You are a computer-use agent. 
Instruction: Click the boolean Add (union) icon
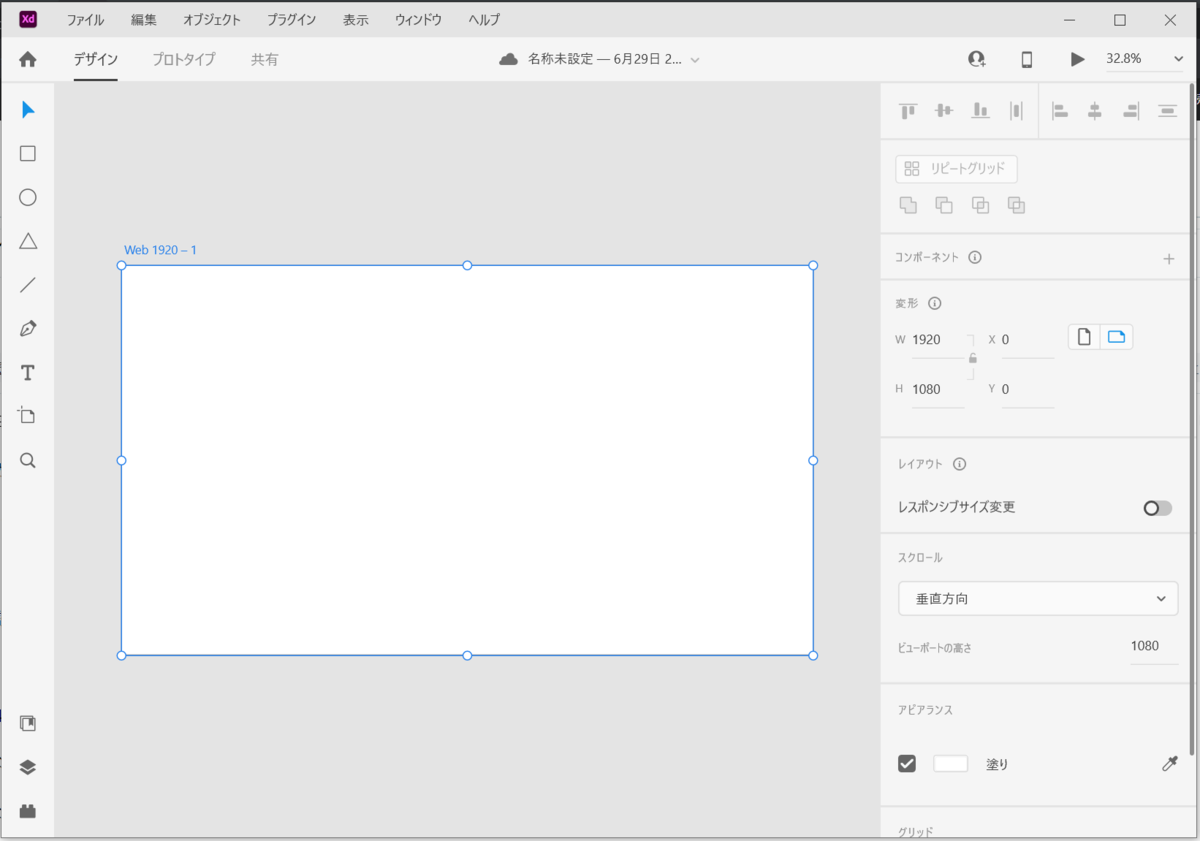coord(908,205)
